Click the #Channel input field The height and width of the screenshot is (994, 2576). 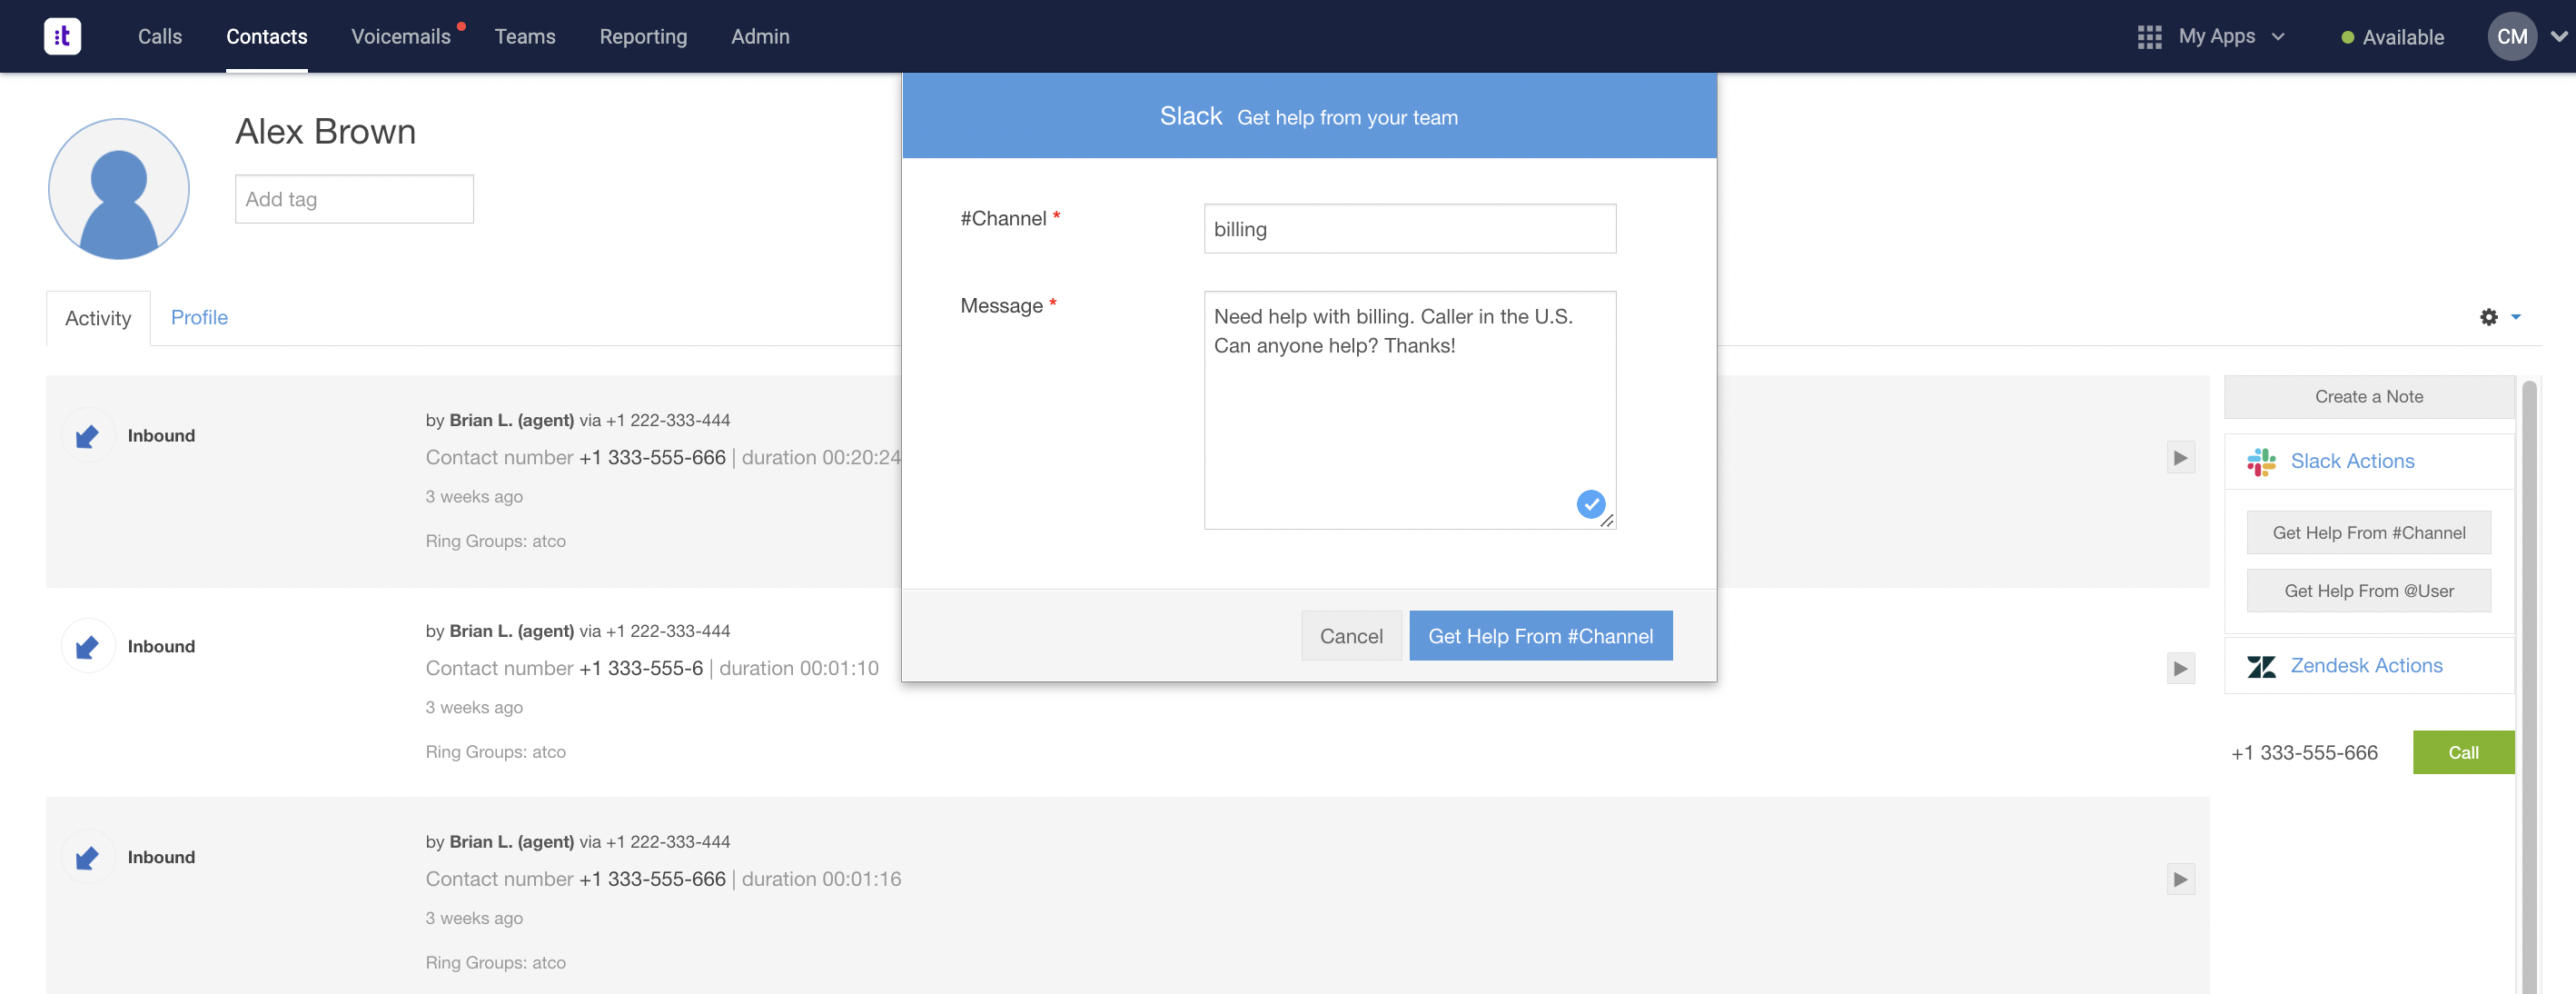[x=1409, y=229]
